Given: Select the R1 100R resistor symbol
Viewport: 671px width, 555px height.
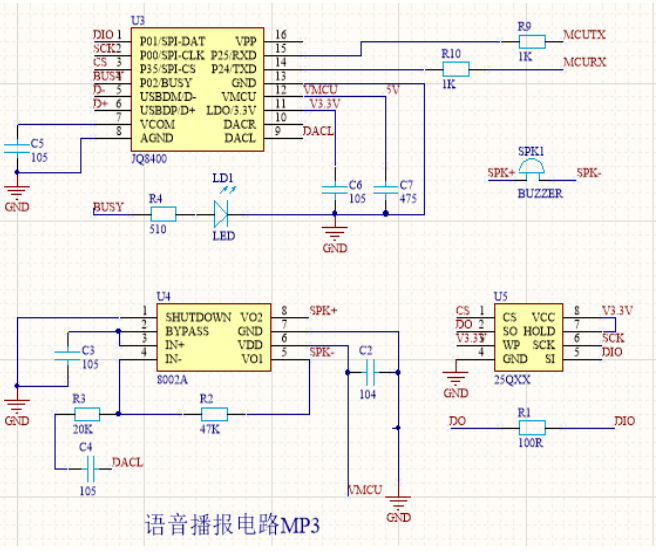Looking at the screenshot, I should [532, 427].
